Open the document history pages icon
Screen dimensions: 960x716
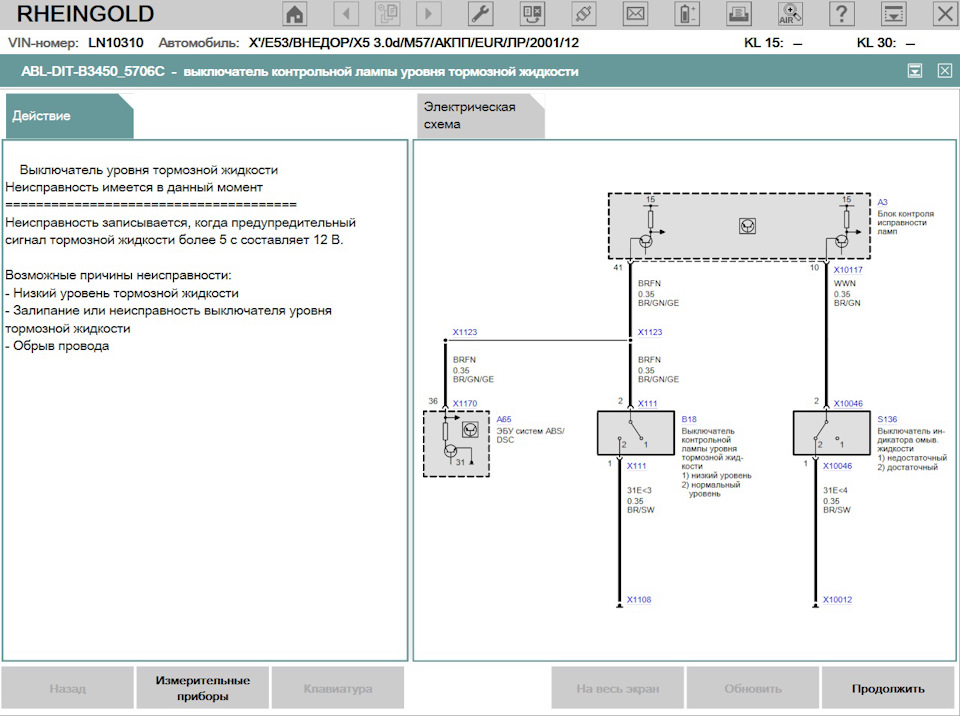point(388,13)
